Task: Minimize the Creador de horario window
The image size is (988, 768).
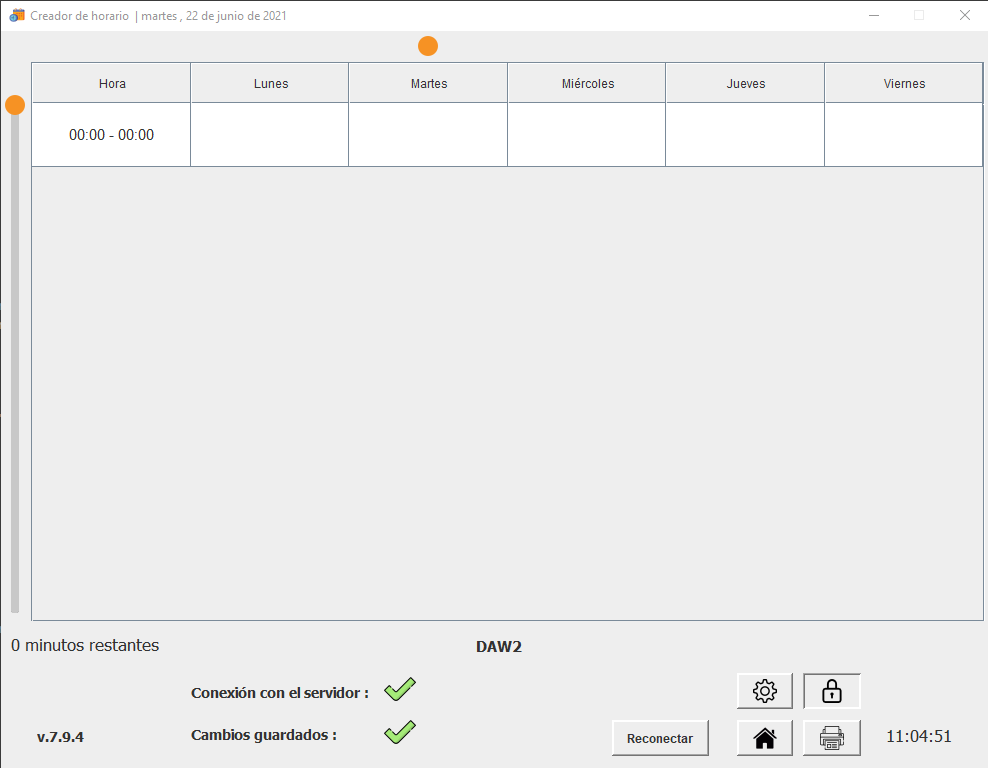Action: [x=874, y=16]
